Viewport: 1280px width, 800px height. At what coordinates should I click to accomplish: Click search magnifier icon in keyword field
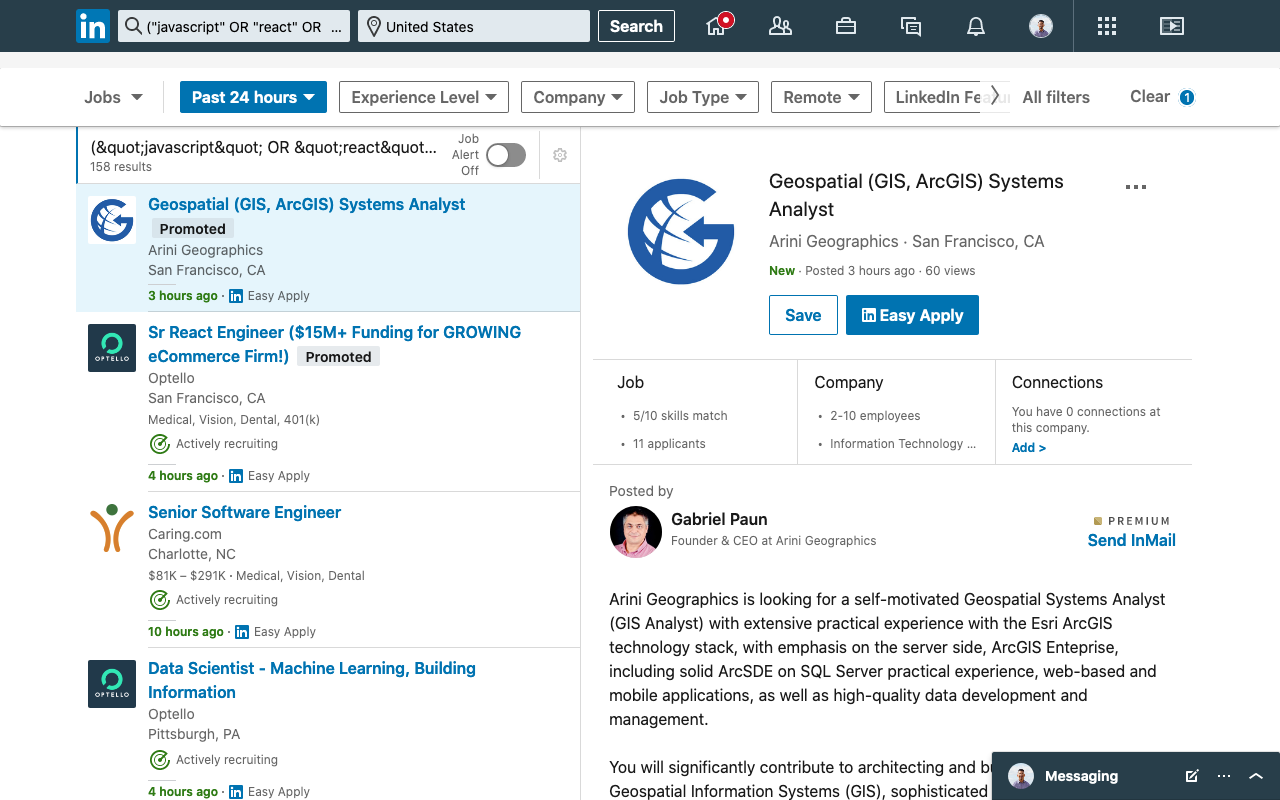pyautogui.click(x=132, y=27)
